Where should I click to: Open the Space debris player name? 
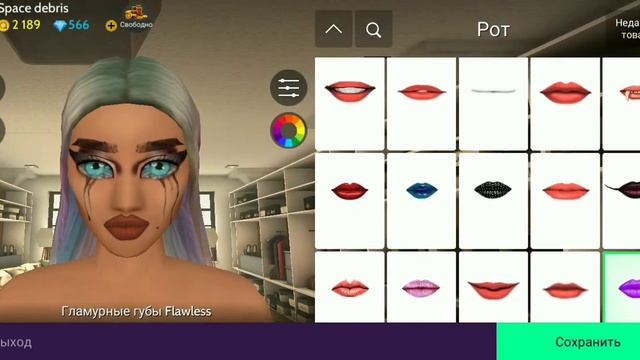[34, 8]
